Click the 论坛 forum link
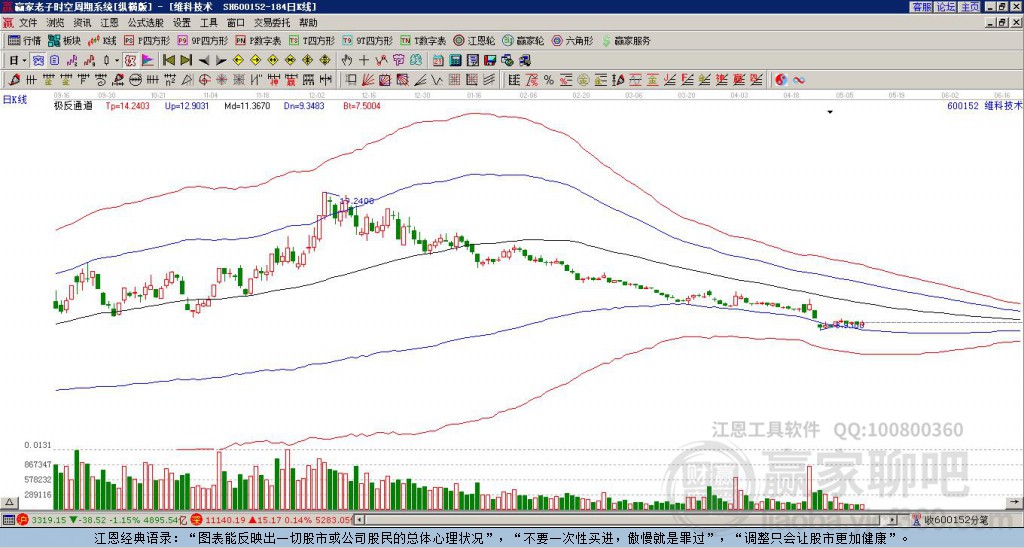The image size is (1024, 548). (x=946, y=7)
